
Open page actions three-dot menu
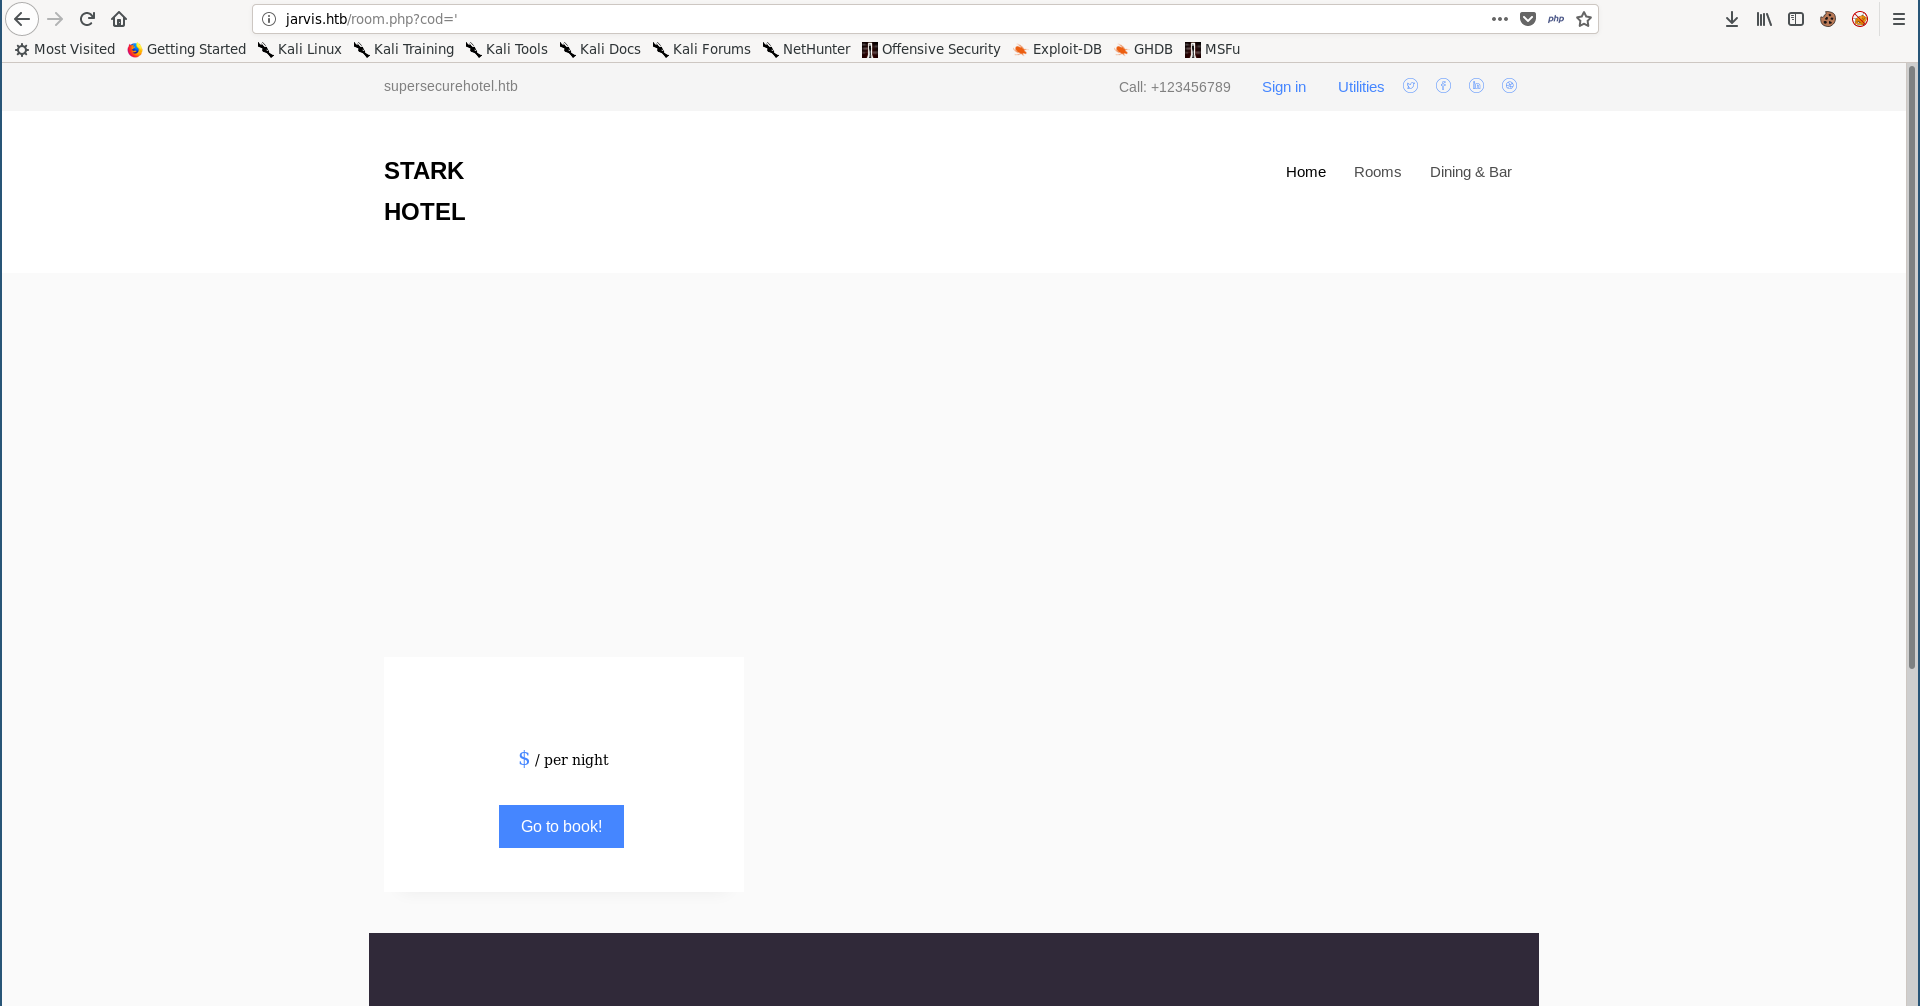coord(1499,19)
